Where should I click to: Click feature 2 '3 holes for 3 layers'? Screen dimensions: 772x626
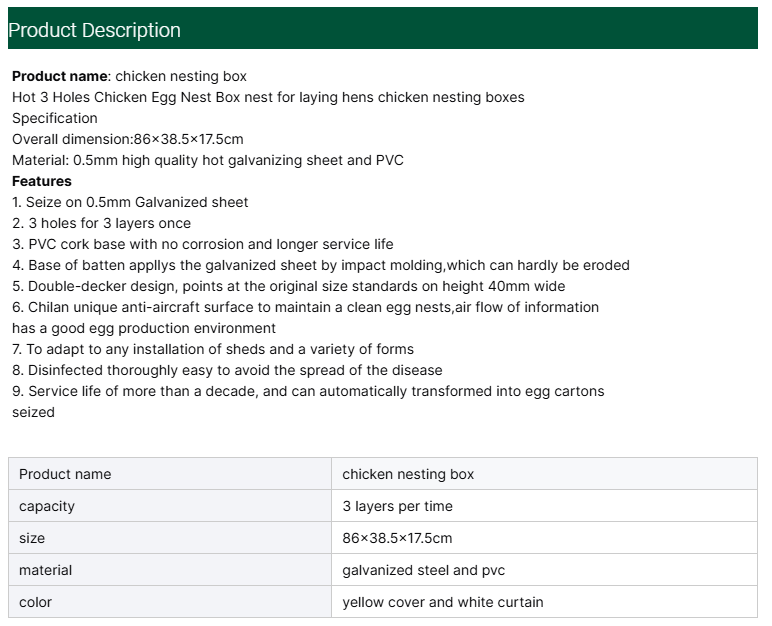[x=101, y=223]
